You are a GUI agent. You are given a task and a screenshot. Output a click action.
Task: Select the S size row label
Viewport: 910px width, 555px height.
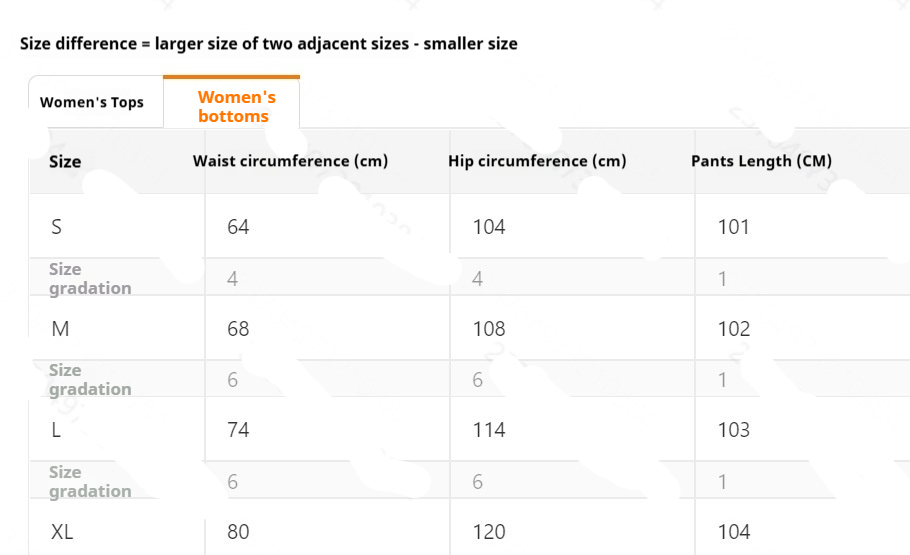(56, 227)
